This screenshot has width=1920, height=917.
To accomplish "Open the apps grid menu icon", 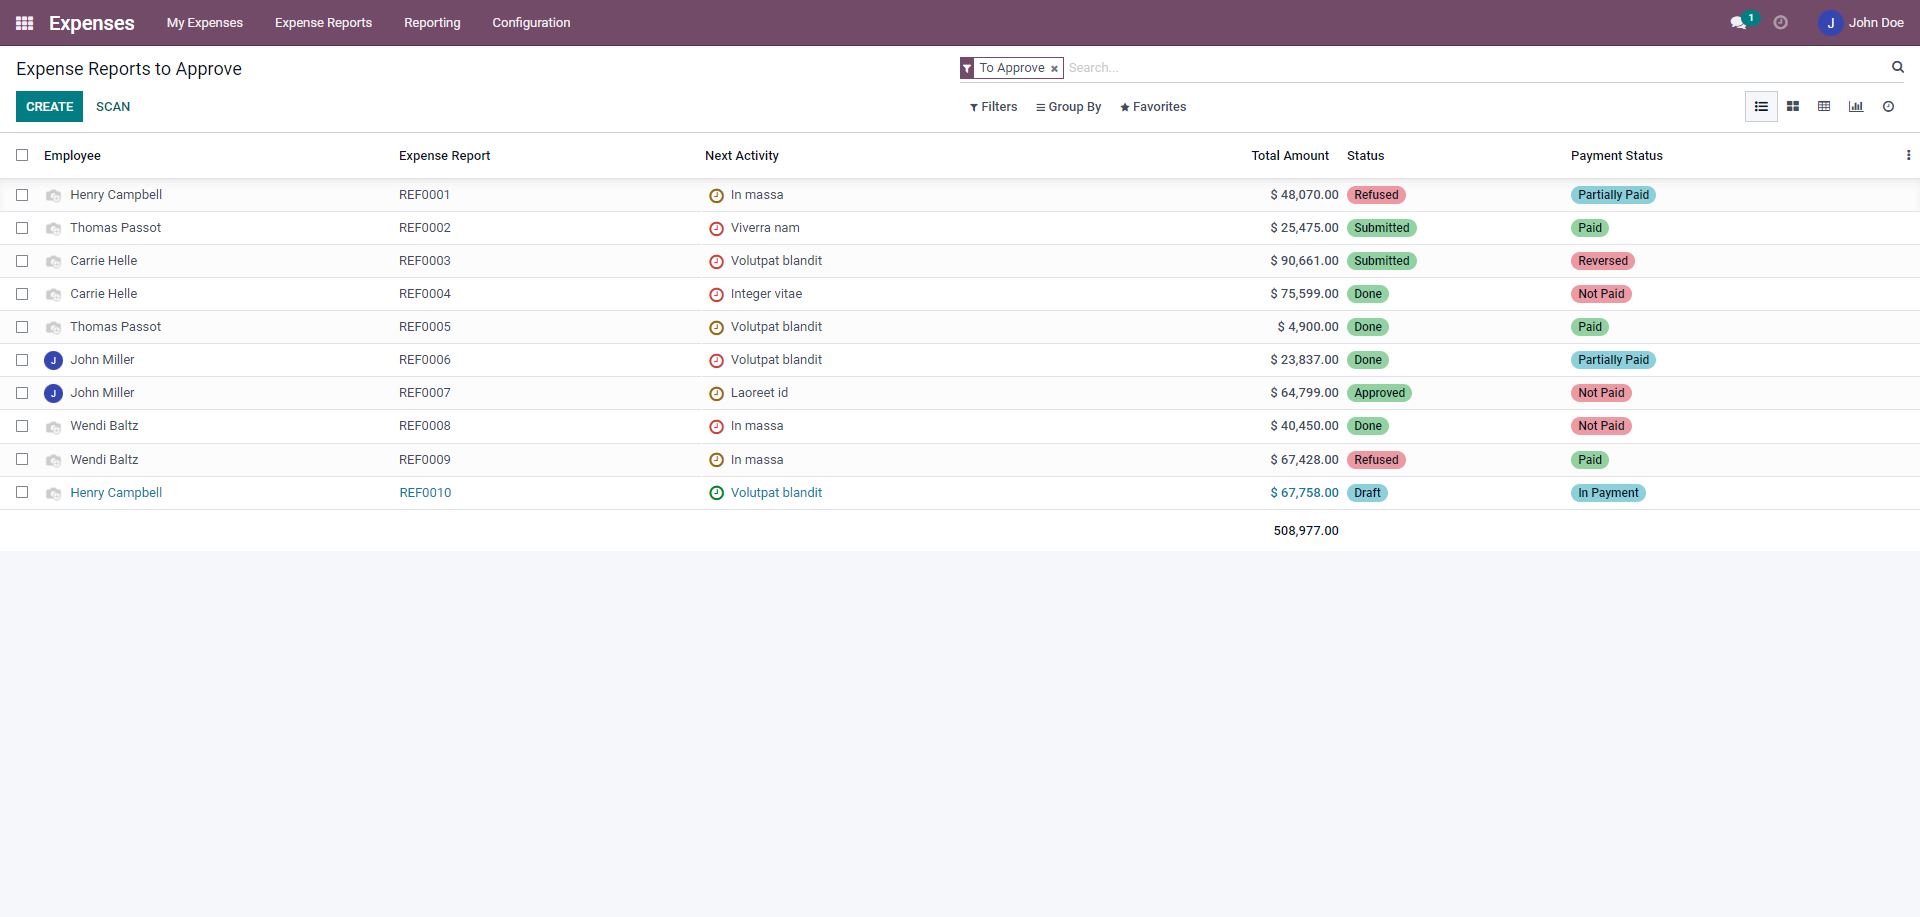I will click(x=25, y=23).
